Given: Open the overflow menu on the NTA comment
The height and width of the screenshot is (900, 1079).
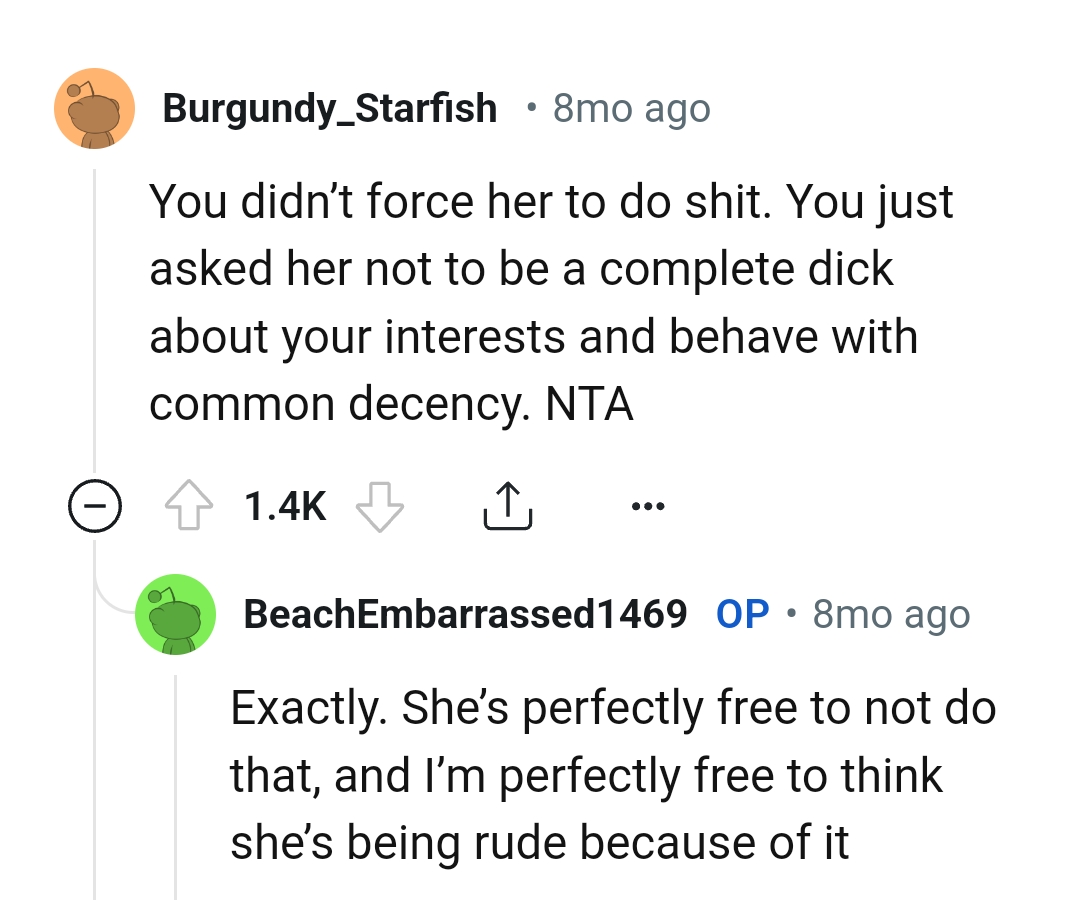Looking at the screenshot, I should point(648,505).
